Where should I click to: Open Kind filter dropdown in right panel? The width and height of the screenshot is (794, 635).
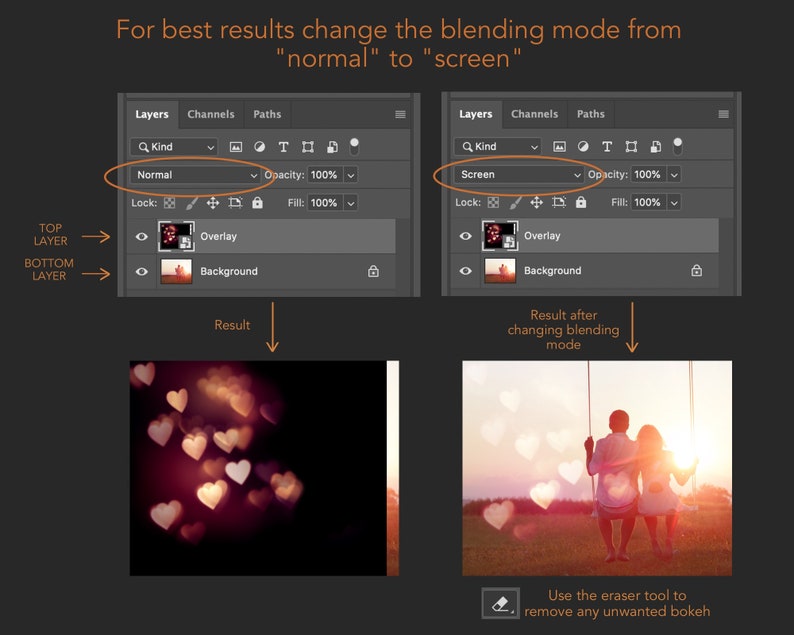point(498,146)
